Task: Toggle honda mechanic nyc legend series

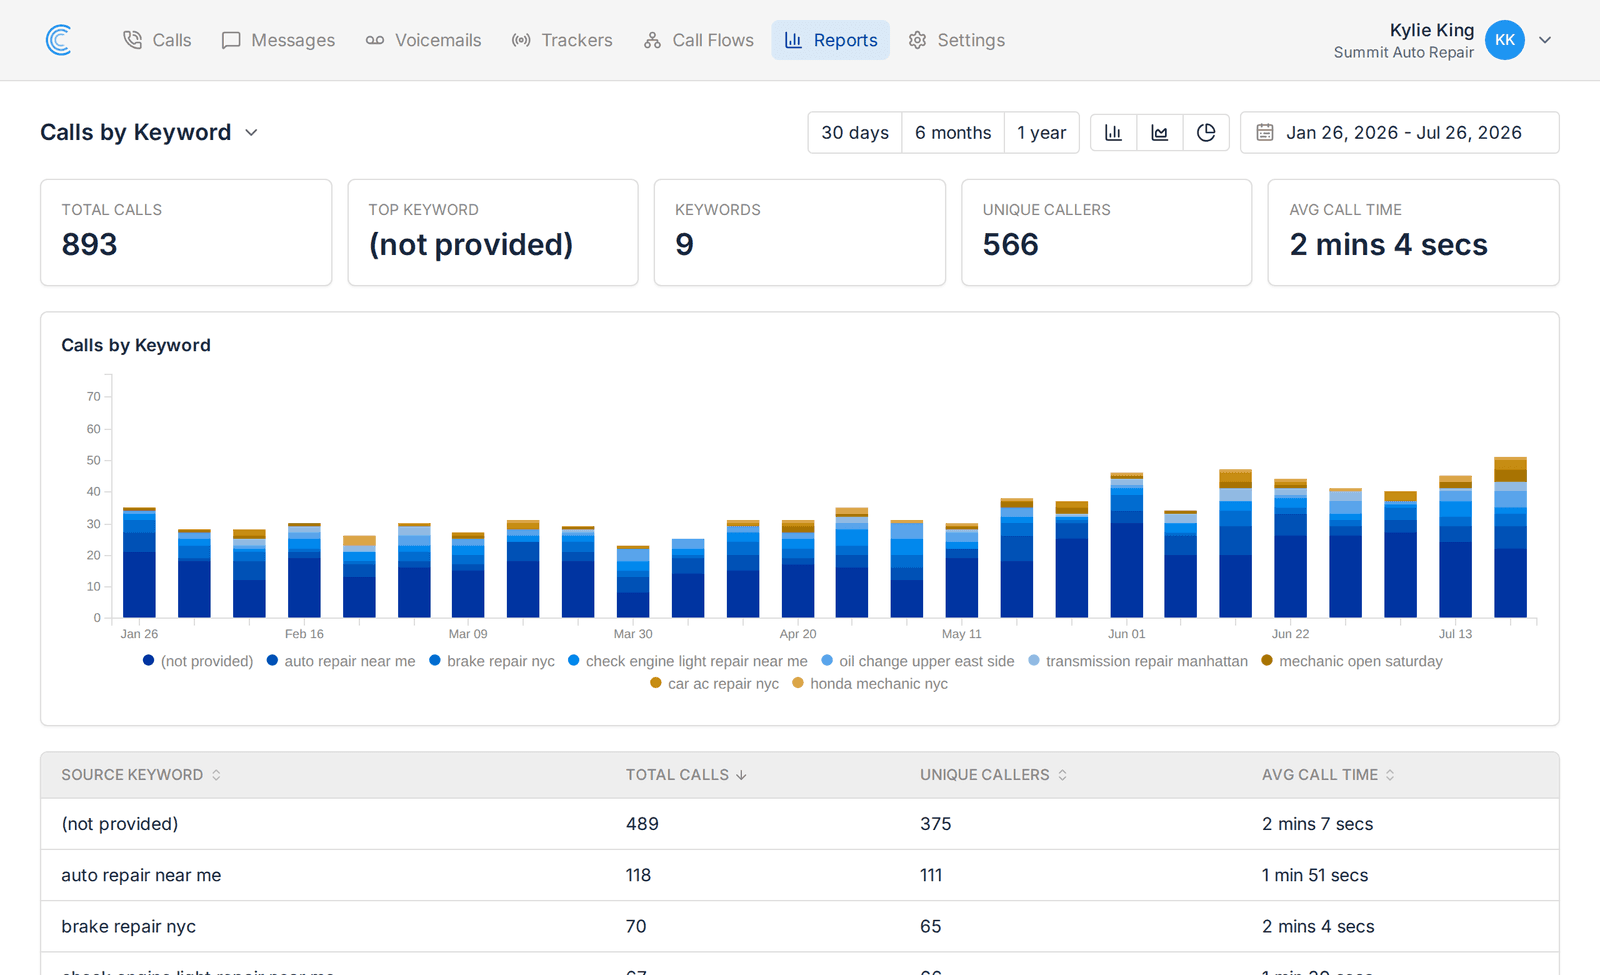Action: pos(870,684)
